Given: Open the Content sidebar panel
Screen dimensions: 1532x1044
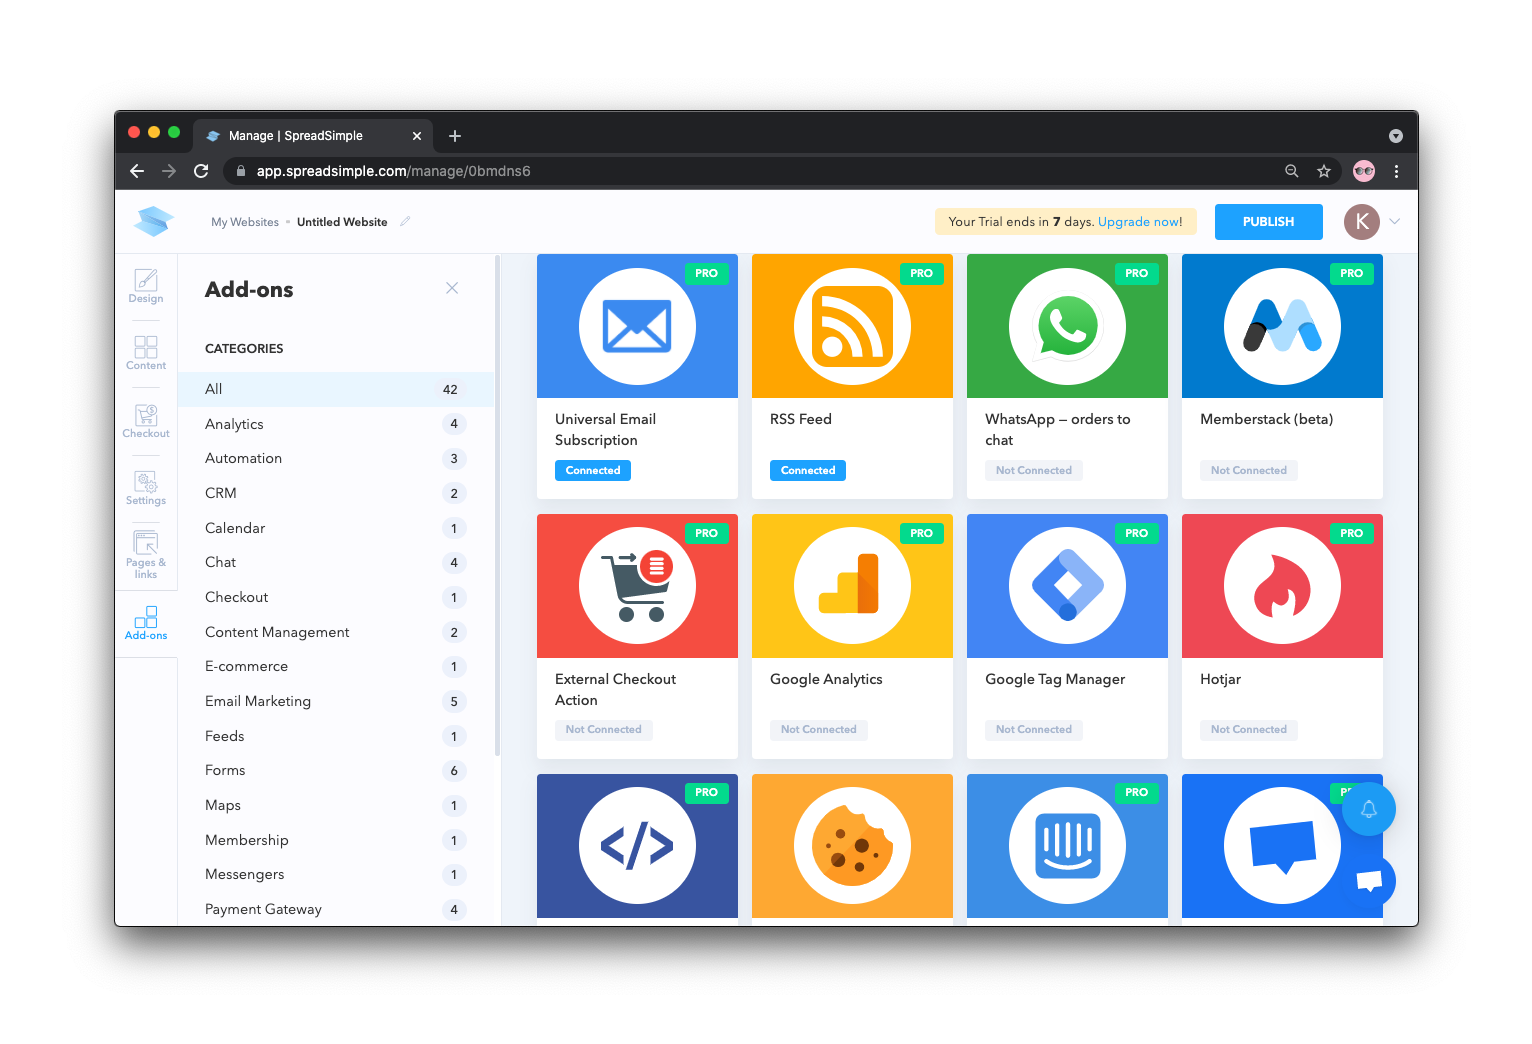Looking at the screenshot, I should pyautogui.click(x=146, y=353).
